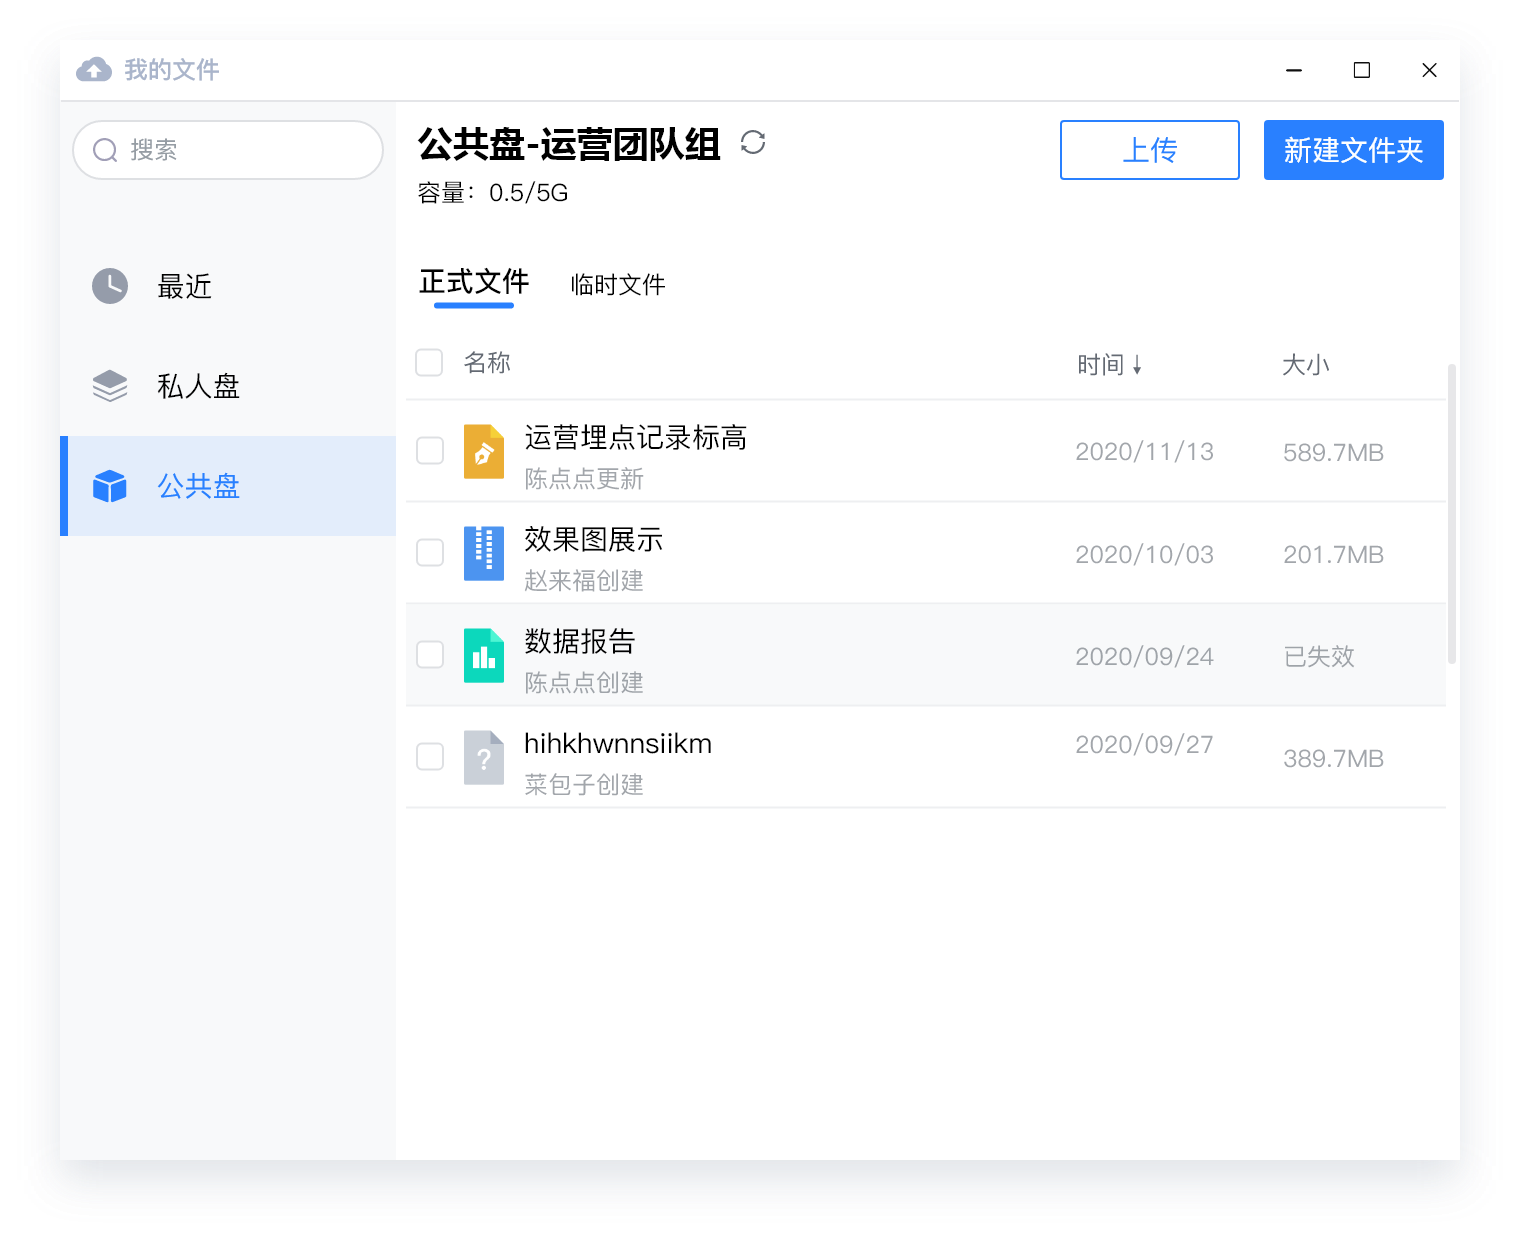This screenshot has width=1520, height=1240.
Task: Click the date 2020/09/27
Action: tap(1145, 744)
